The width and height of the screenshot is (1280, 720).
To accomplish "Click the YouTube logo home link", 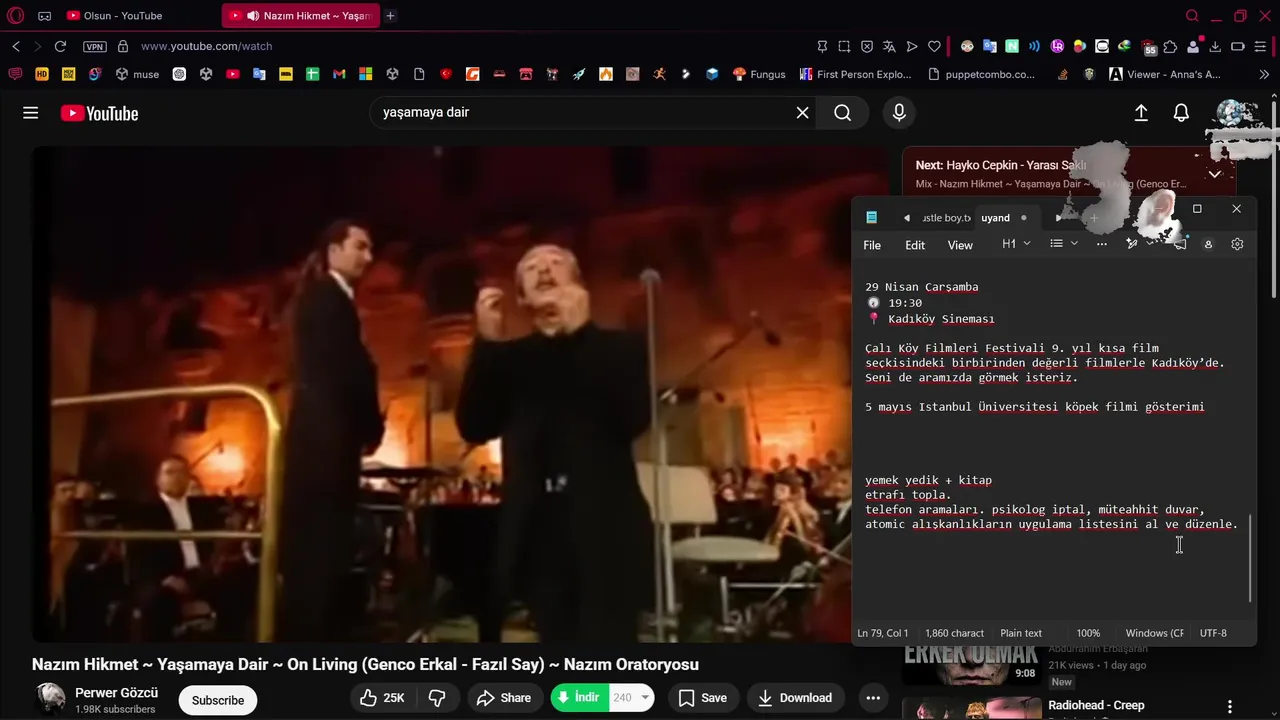I will pyautogui.click(x=99, y=113).
